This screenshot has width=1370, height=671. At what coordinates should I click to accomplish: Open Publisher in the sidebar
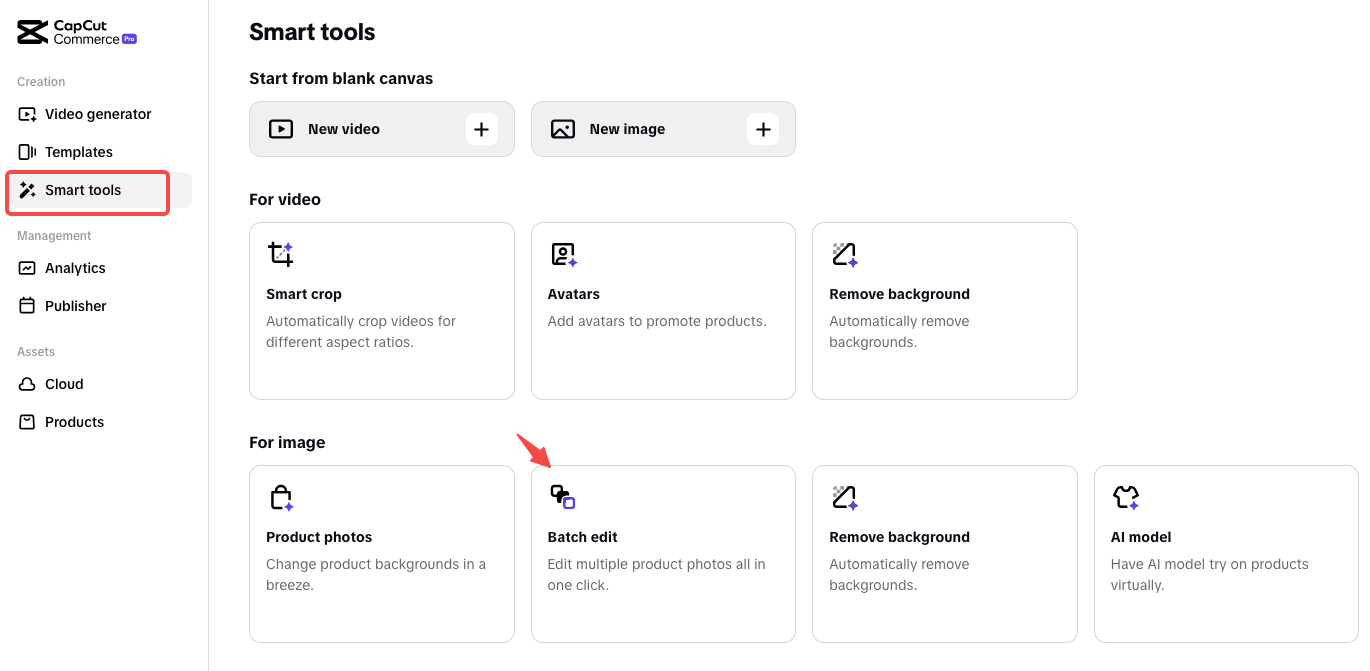pyautogui.click(x=99, y=306)
